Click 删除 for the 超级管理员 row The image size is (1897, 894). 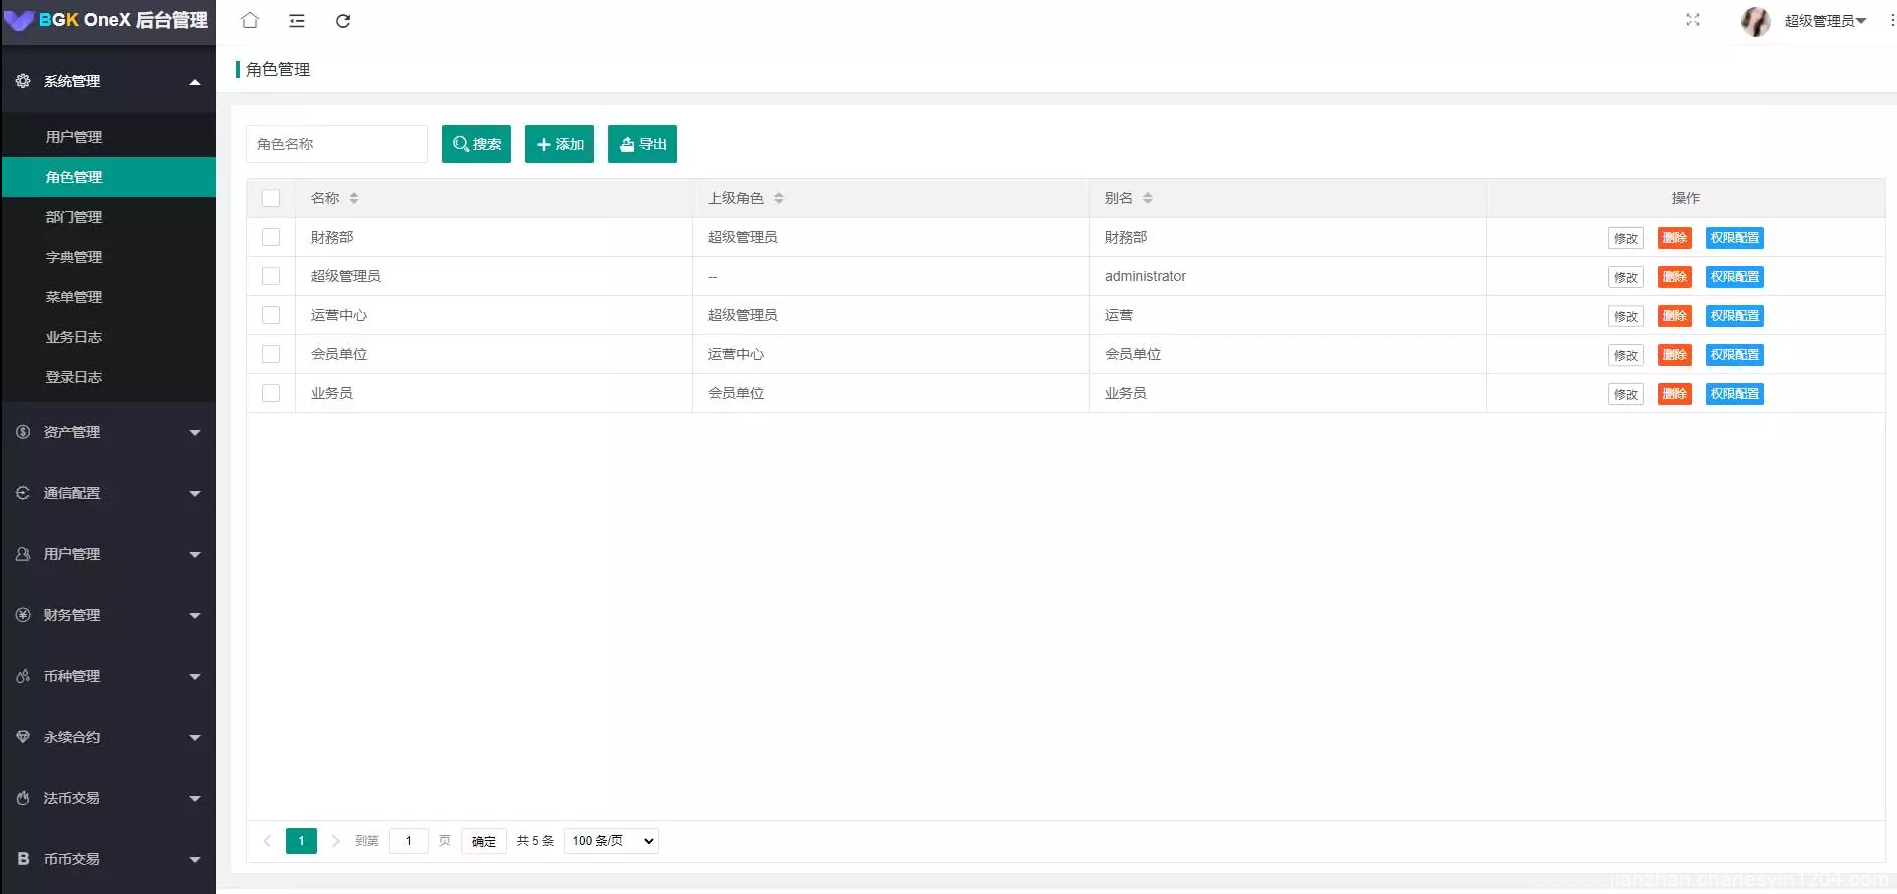1675,277
